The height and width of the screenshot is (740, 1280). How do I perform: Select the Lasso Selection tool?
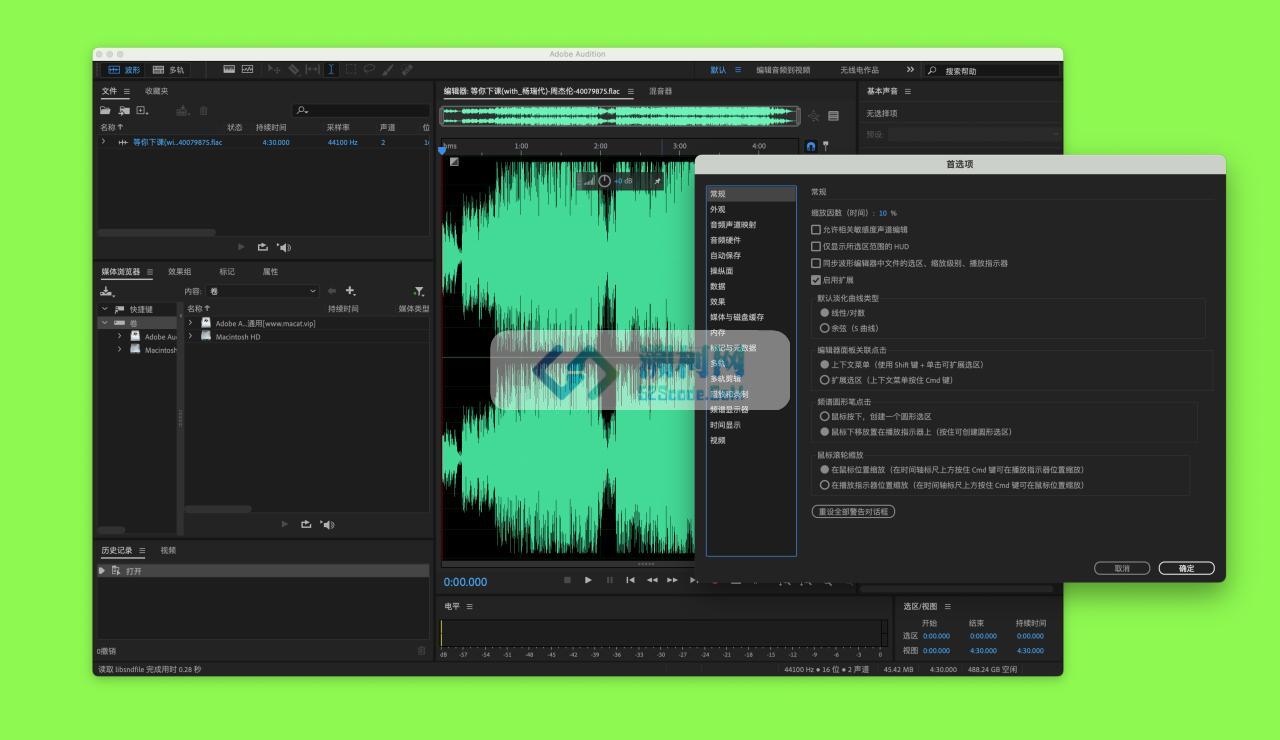coord(369,70)
